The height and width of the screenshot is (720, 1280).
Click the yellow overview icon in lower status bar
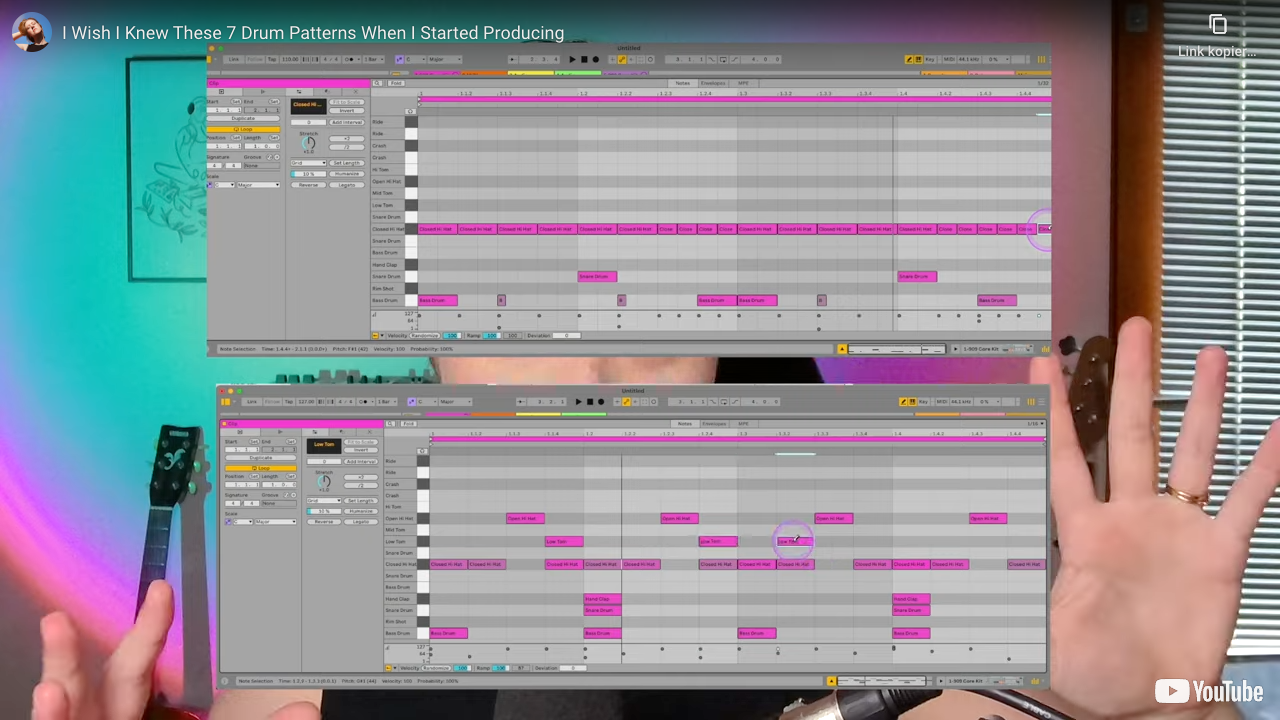pos(831,680)
